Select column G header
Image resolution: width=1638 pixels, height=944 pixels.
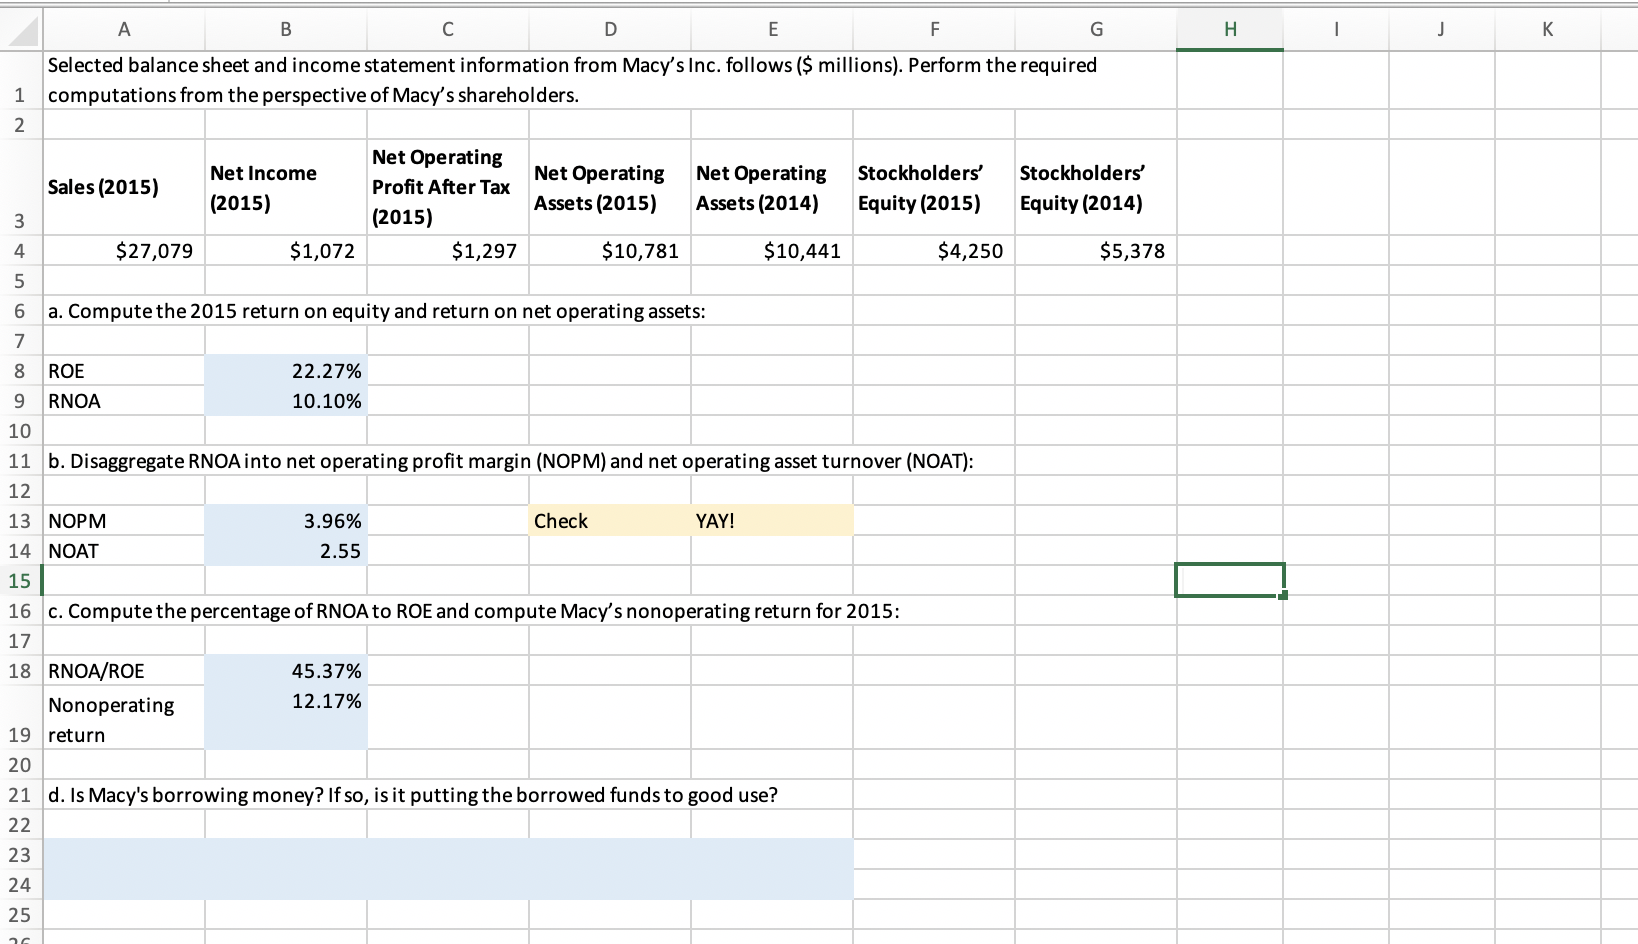[x=1096, y=30]
